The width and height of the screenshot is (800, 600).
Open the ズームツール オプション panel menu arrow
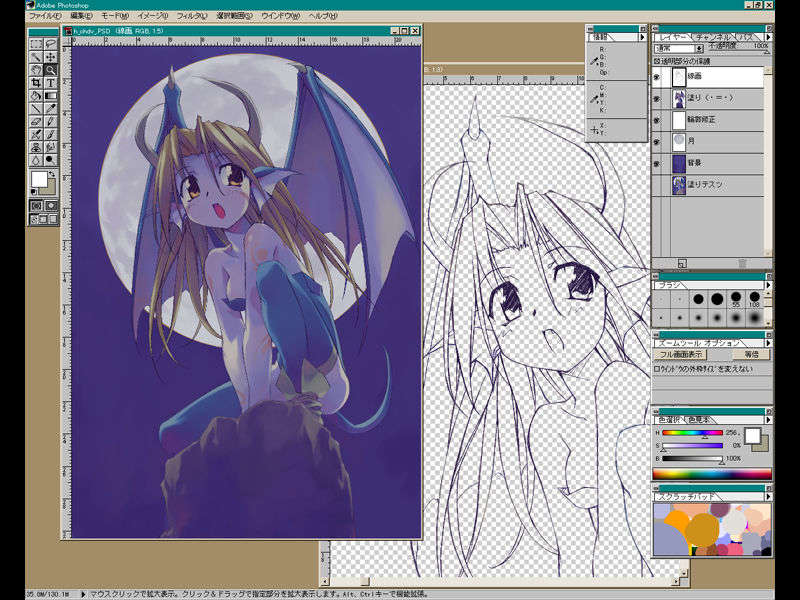[768, 343]
